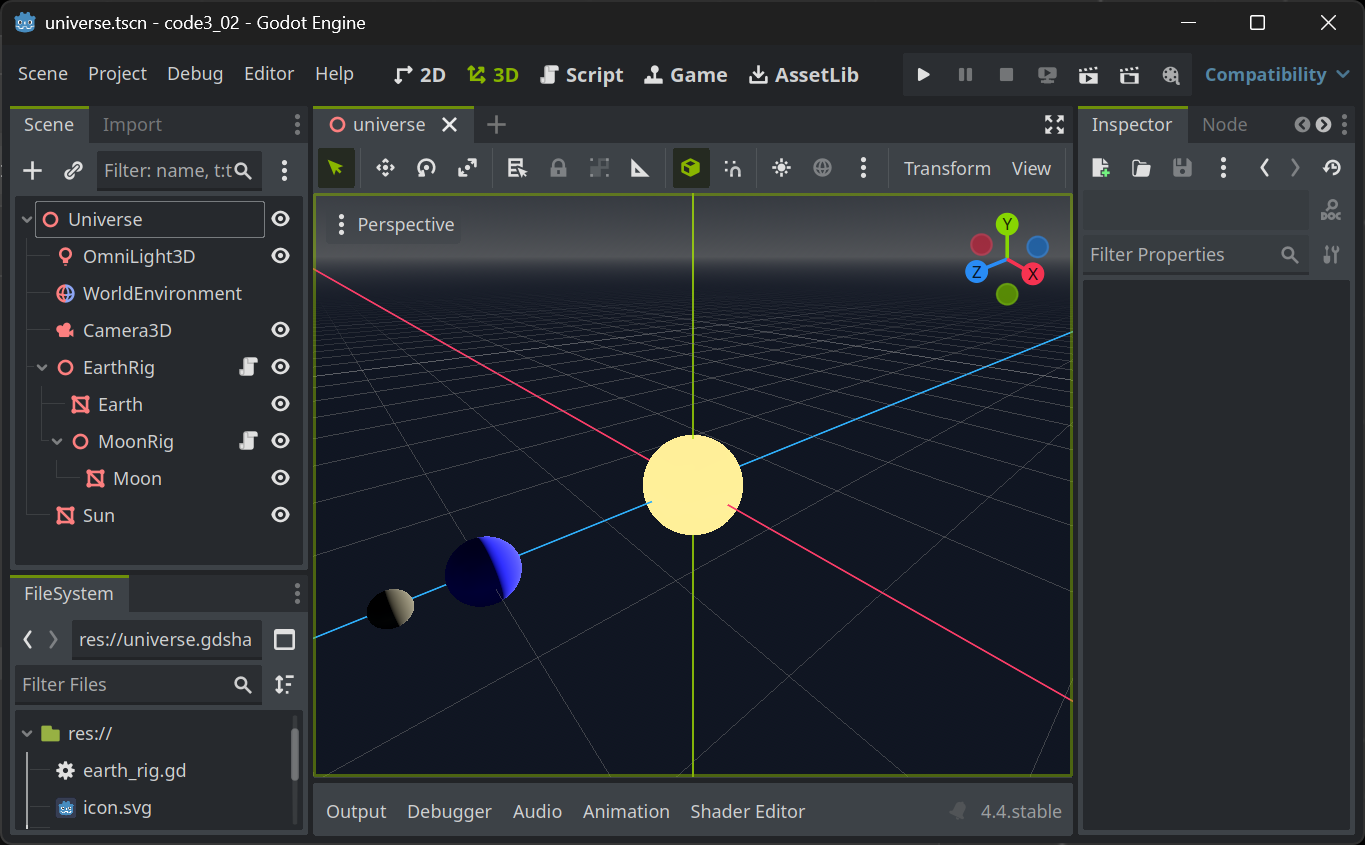Open the viewport toolbar three-dots menu
1365x845 pixels.
coord(864,168)
